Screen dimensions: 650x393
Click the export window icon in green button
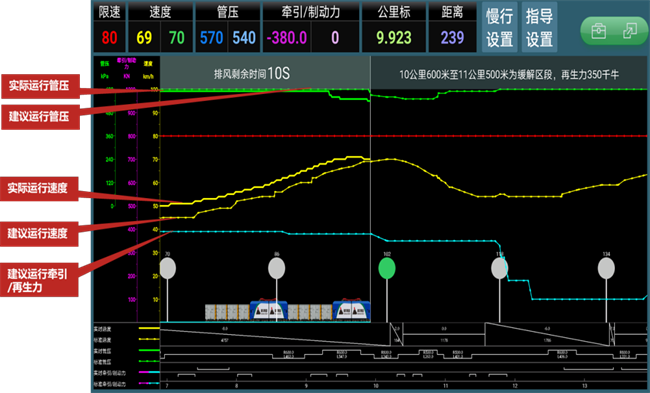click(629, 31)
